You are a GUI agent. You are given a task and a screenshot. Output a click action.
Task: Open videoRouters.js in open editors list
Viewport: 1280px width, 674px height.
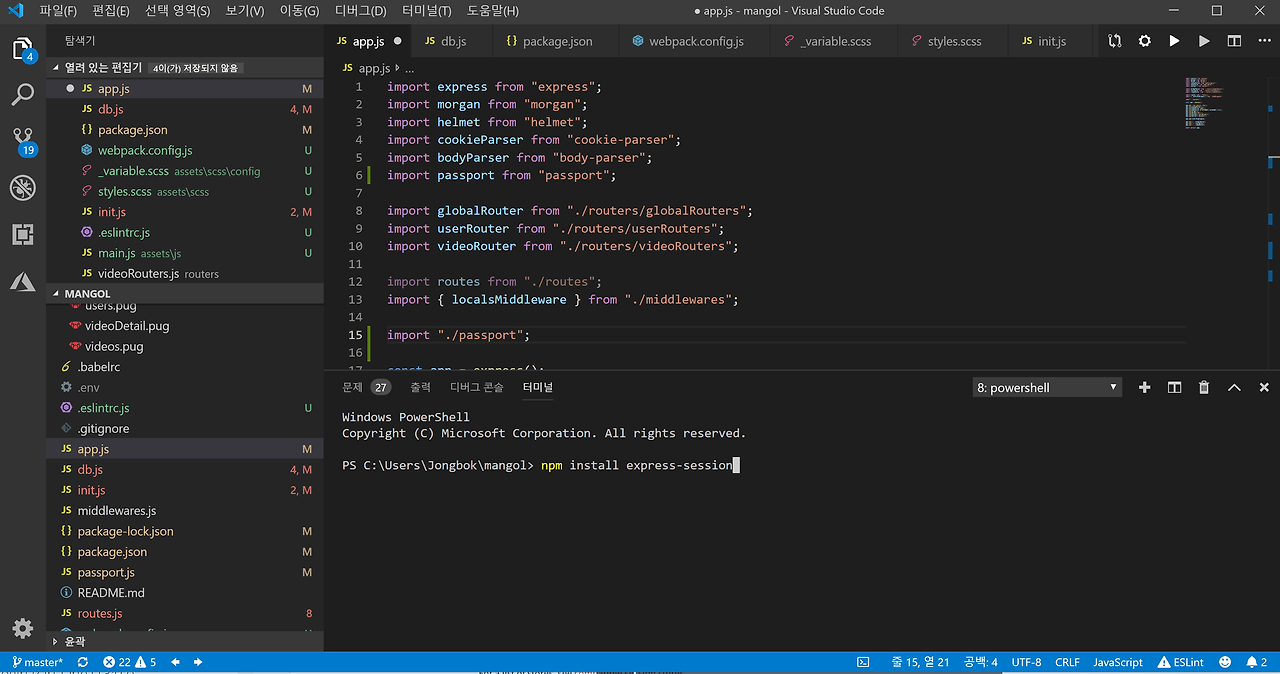click(186, 273)
